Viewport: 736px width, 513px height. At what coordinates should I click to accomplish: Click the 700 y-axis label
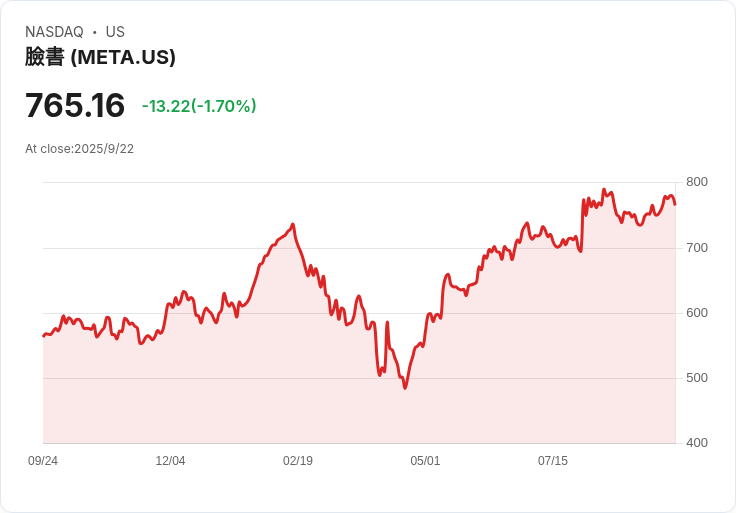(697, 248)
